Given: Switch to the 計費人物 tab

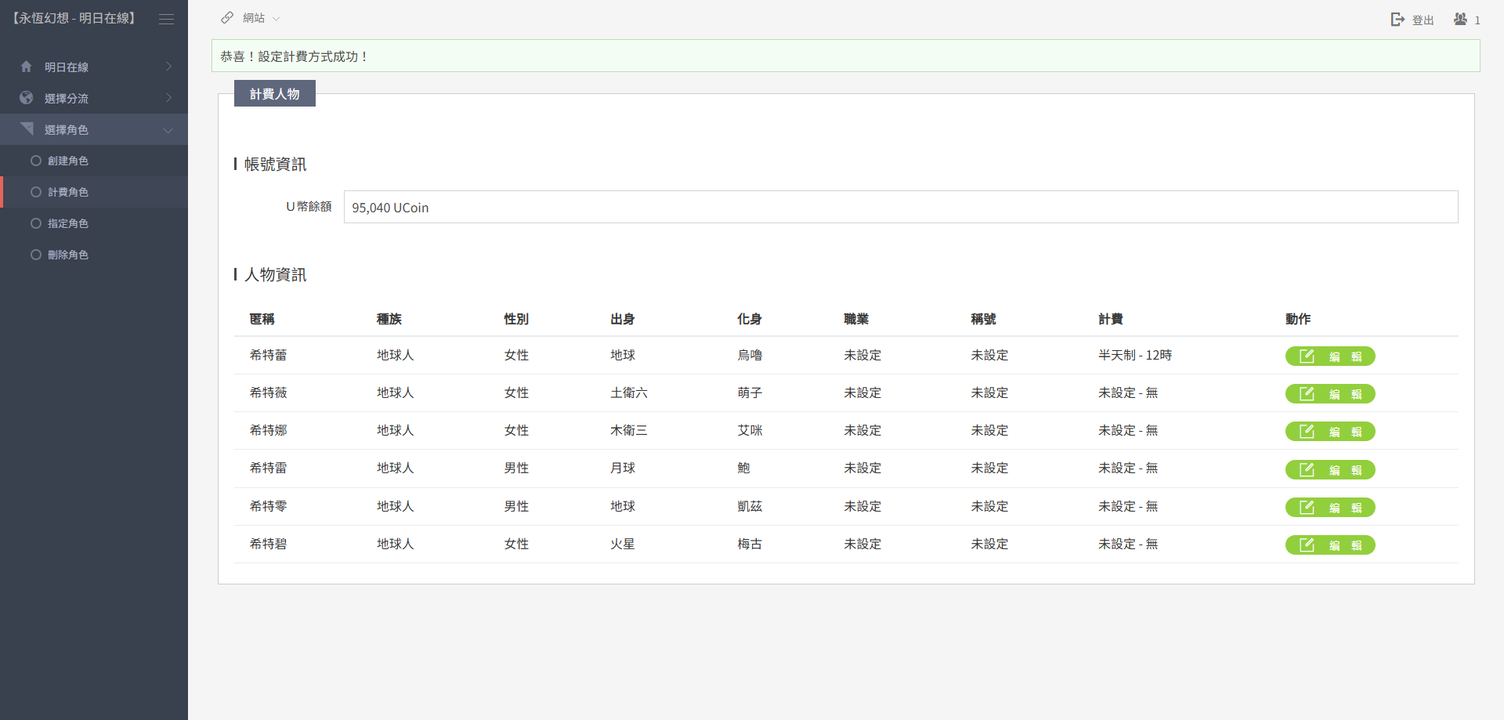Looking at the screenshot, I should 274,94.
